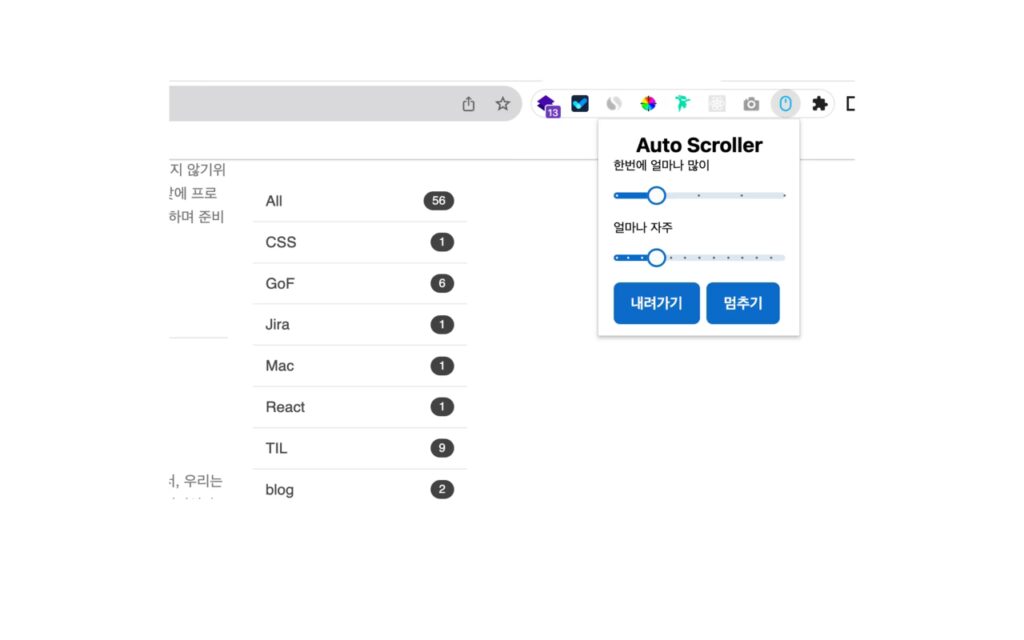Image resolution: width=1024 pixels, height=640 pixels.
Task: Click the green hummingbird extension icon
Action: pos(682,103)
